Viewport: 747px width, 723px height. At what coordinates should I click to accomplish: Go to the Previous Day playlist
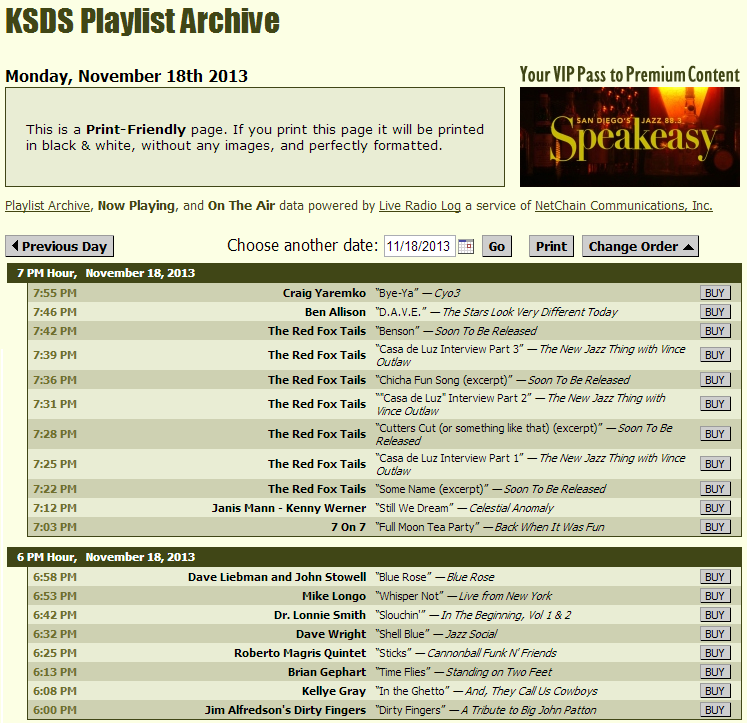[60, 246]
